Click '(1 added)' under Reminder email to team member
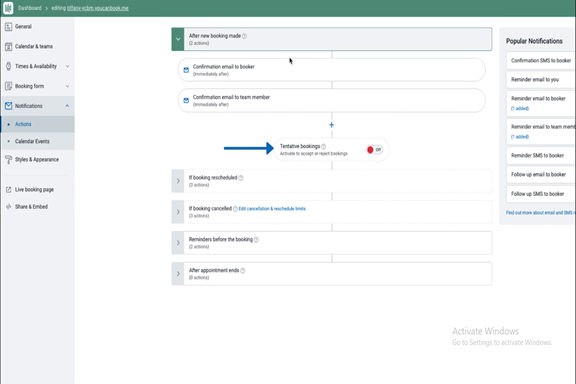Screen dimensions: 576x384 [520, 137]
